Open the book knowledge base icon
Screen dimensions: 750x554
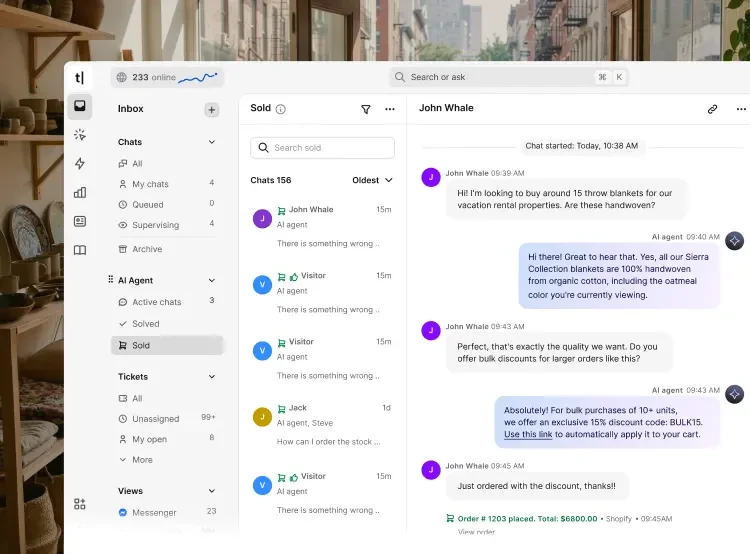coord(80,250)
